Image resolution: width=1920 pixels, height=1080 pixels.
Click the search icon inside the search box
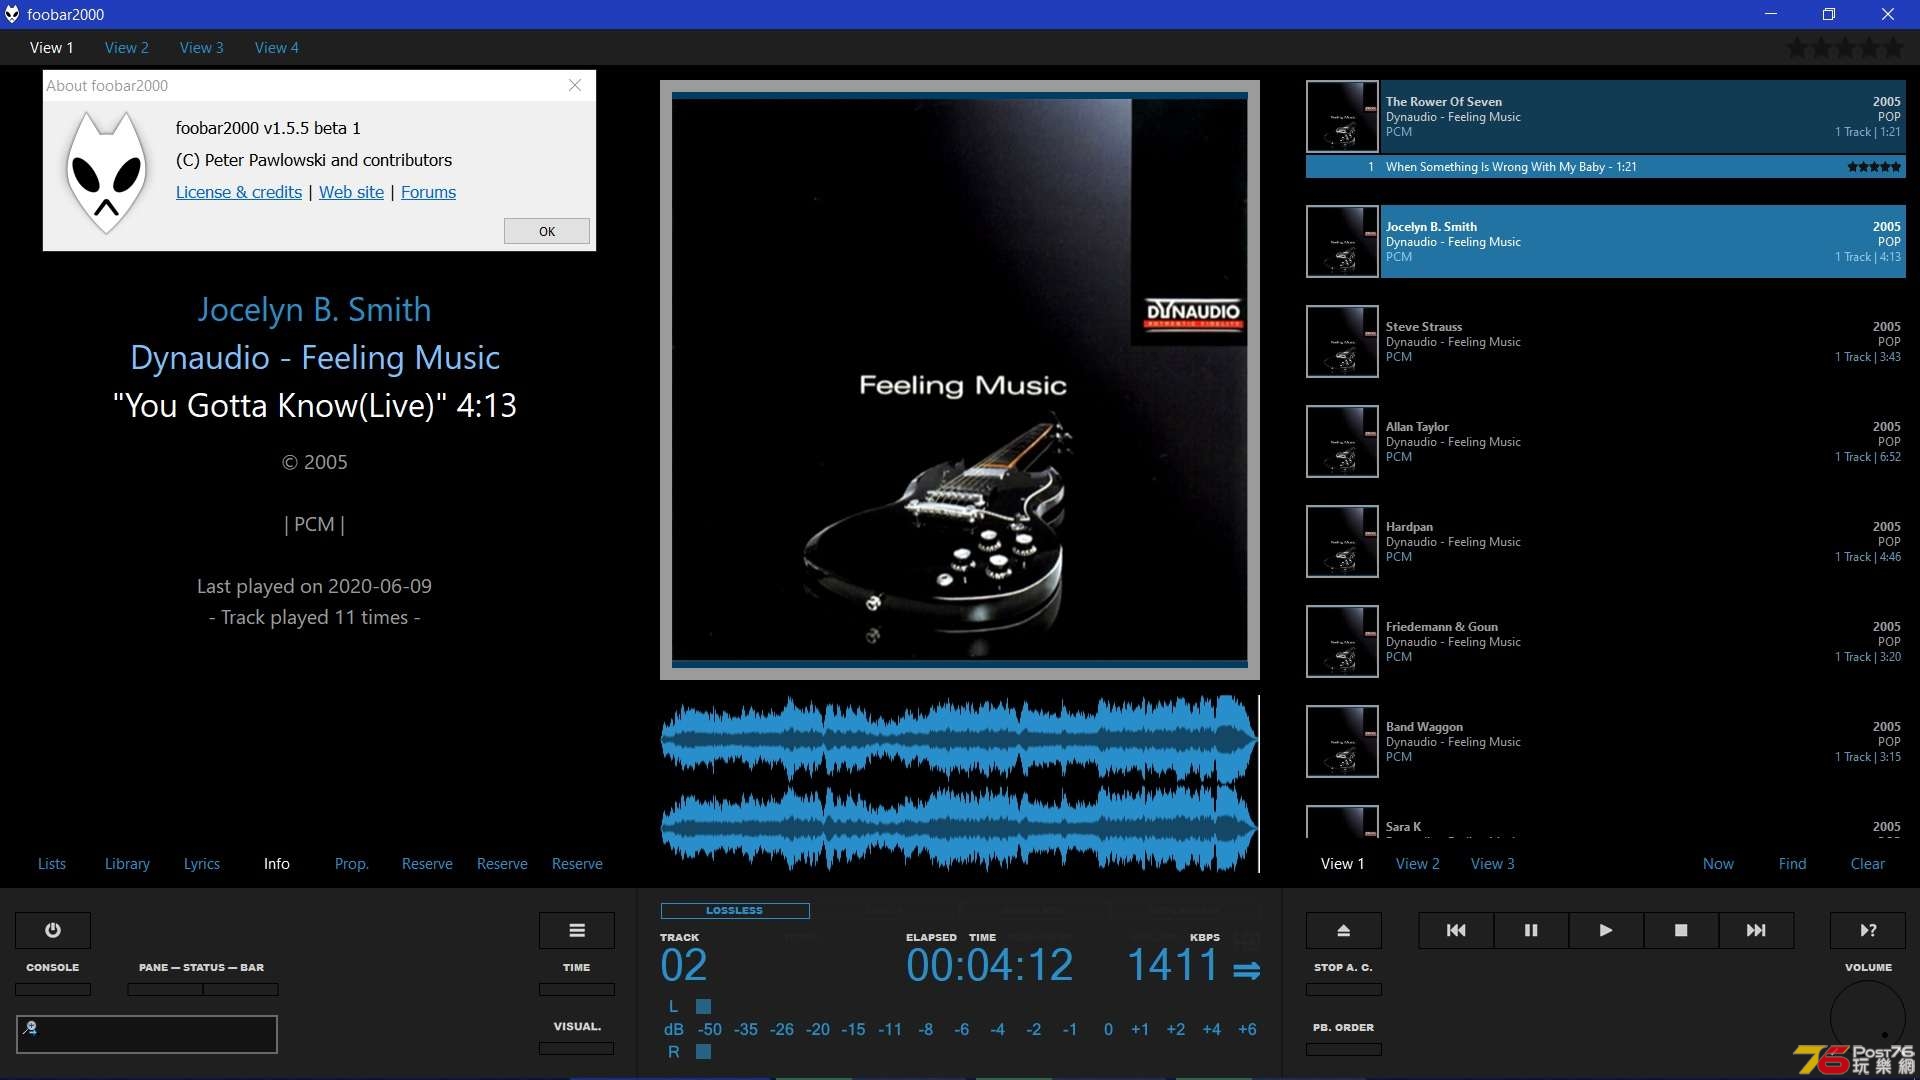point(30,1027)
